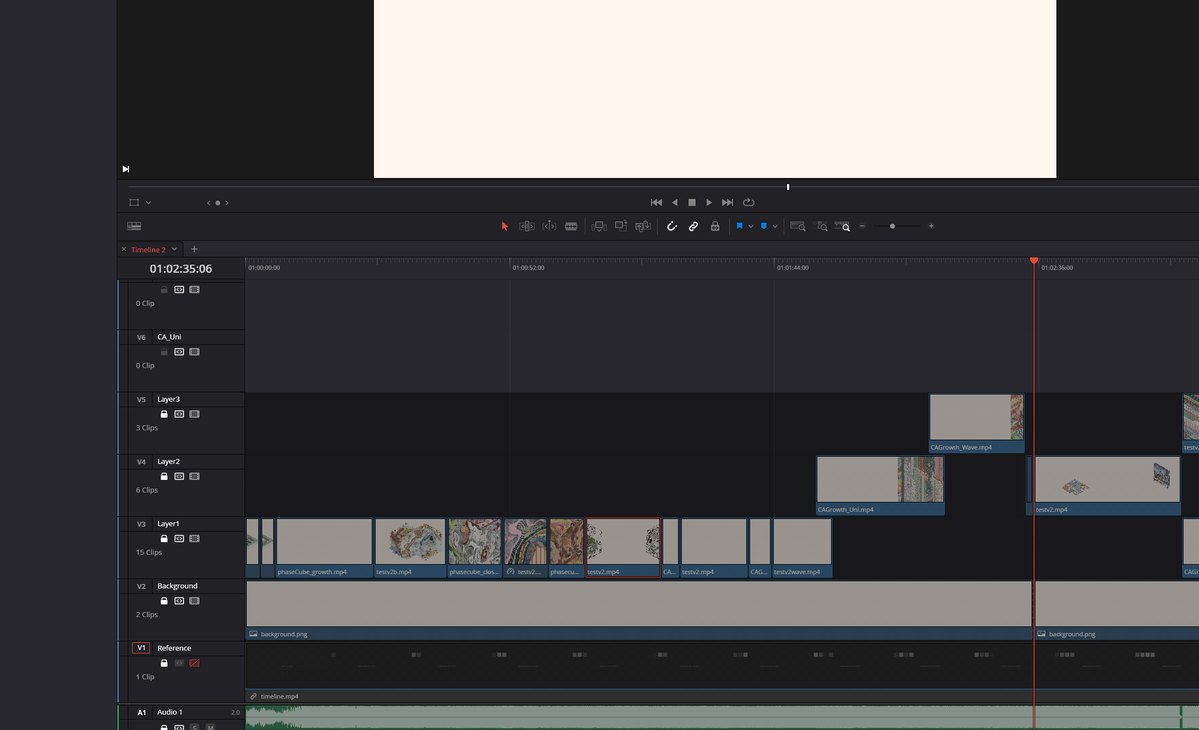
Task: Unlock the Layer3 track
Action: pyautogui.click(x=164, y=414)
